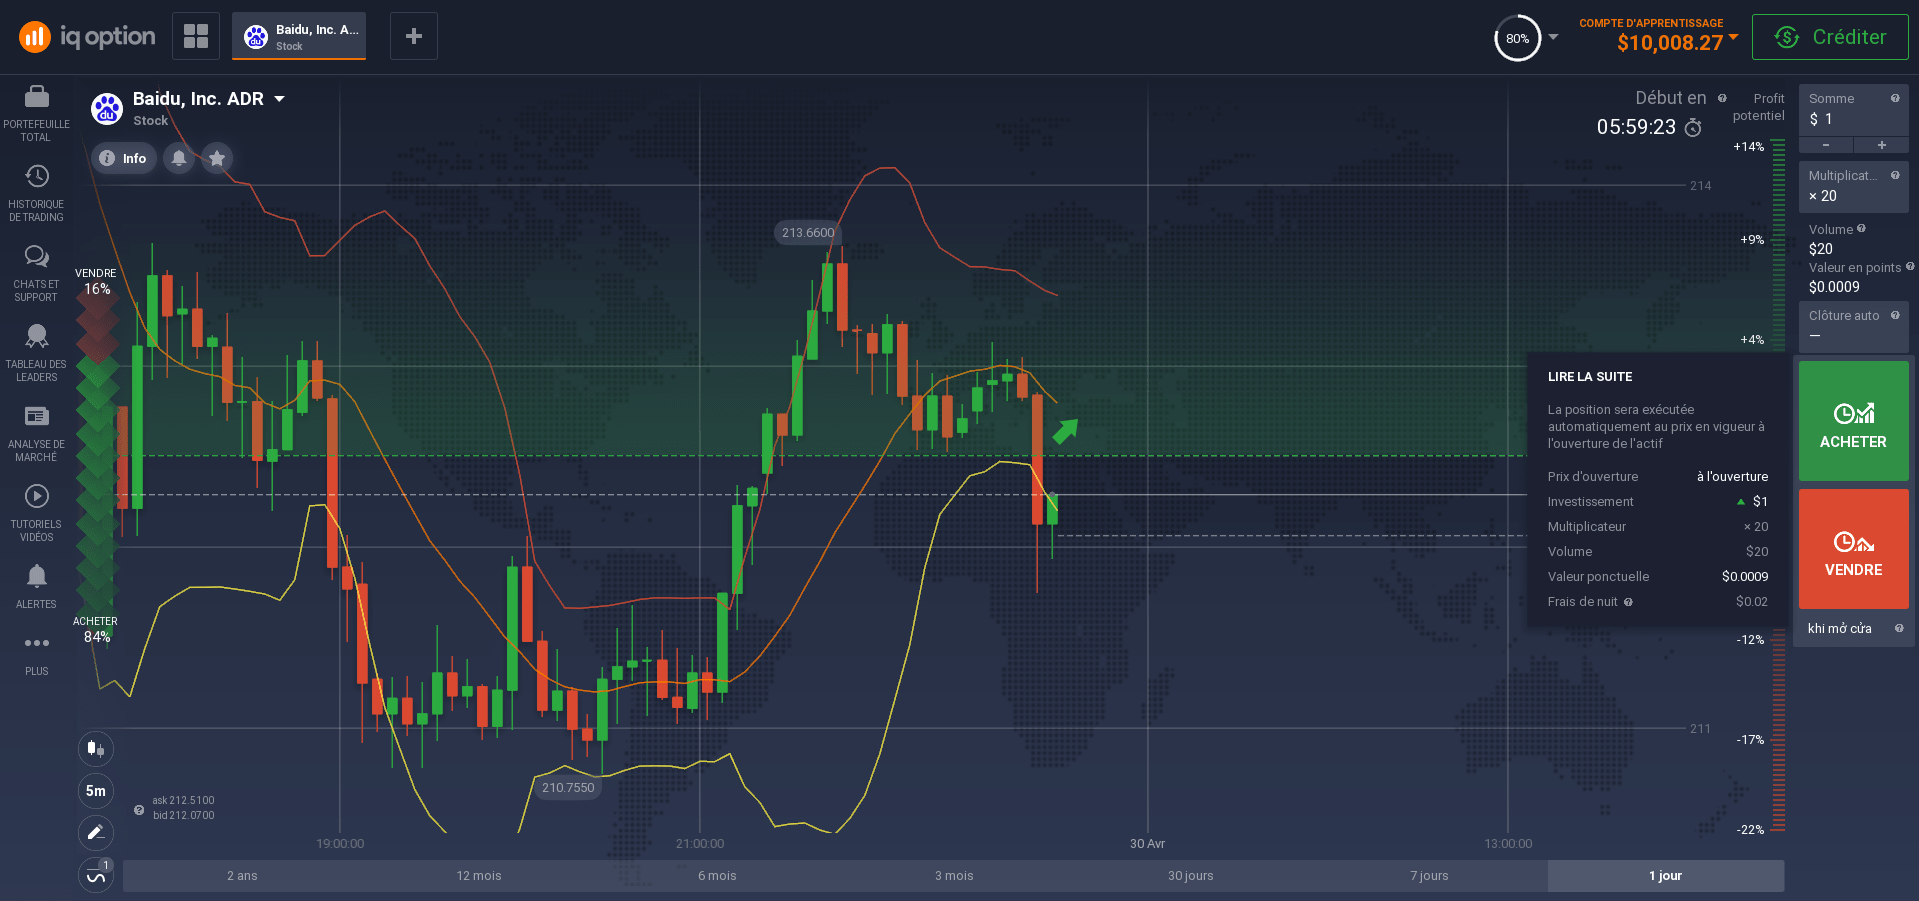Click the green ACHETER button

click(x=1853, y=422)
